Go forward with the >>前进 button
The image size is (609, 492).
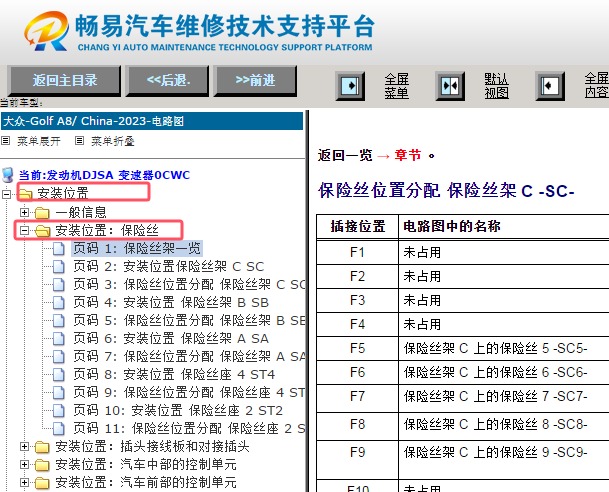(x=255, y=80)
